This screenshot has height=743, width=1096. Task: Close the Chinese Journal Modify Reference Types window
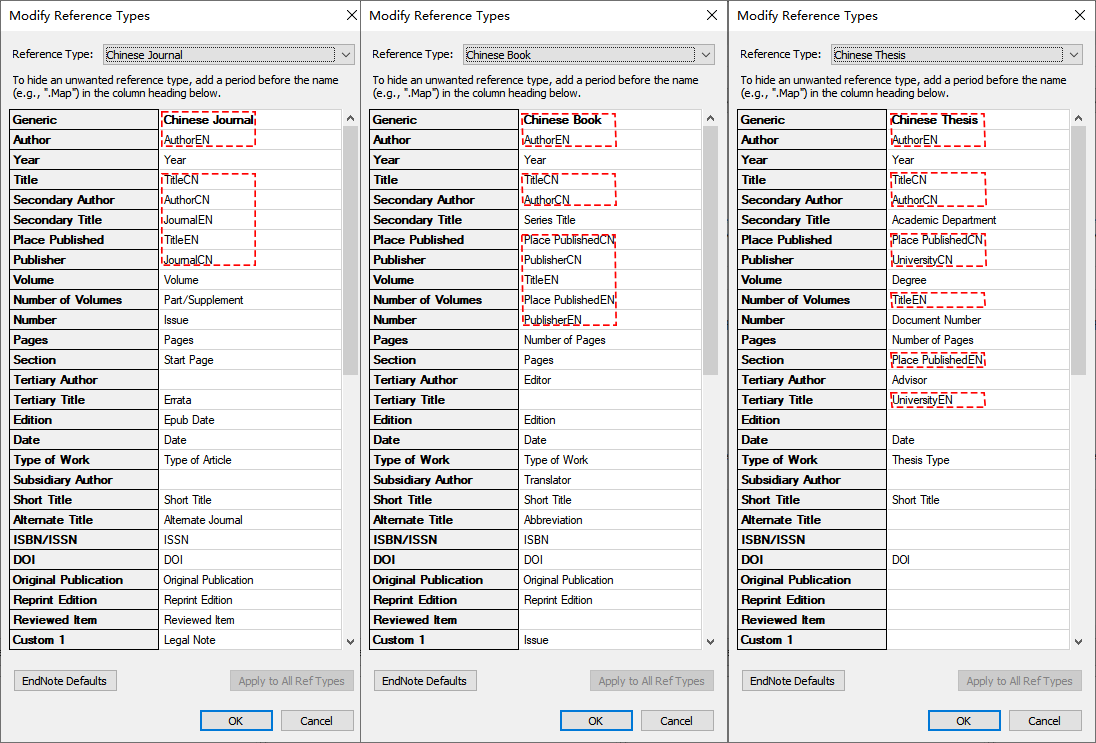[352, 15]
